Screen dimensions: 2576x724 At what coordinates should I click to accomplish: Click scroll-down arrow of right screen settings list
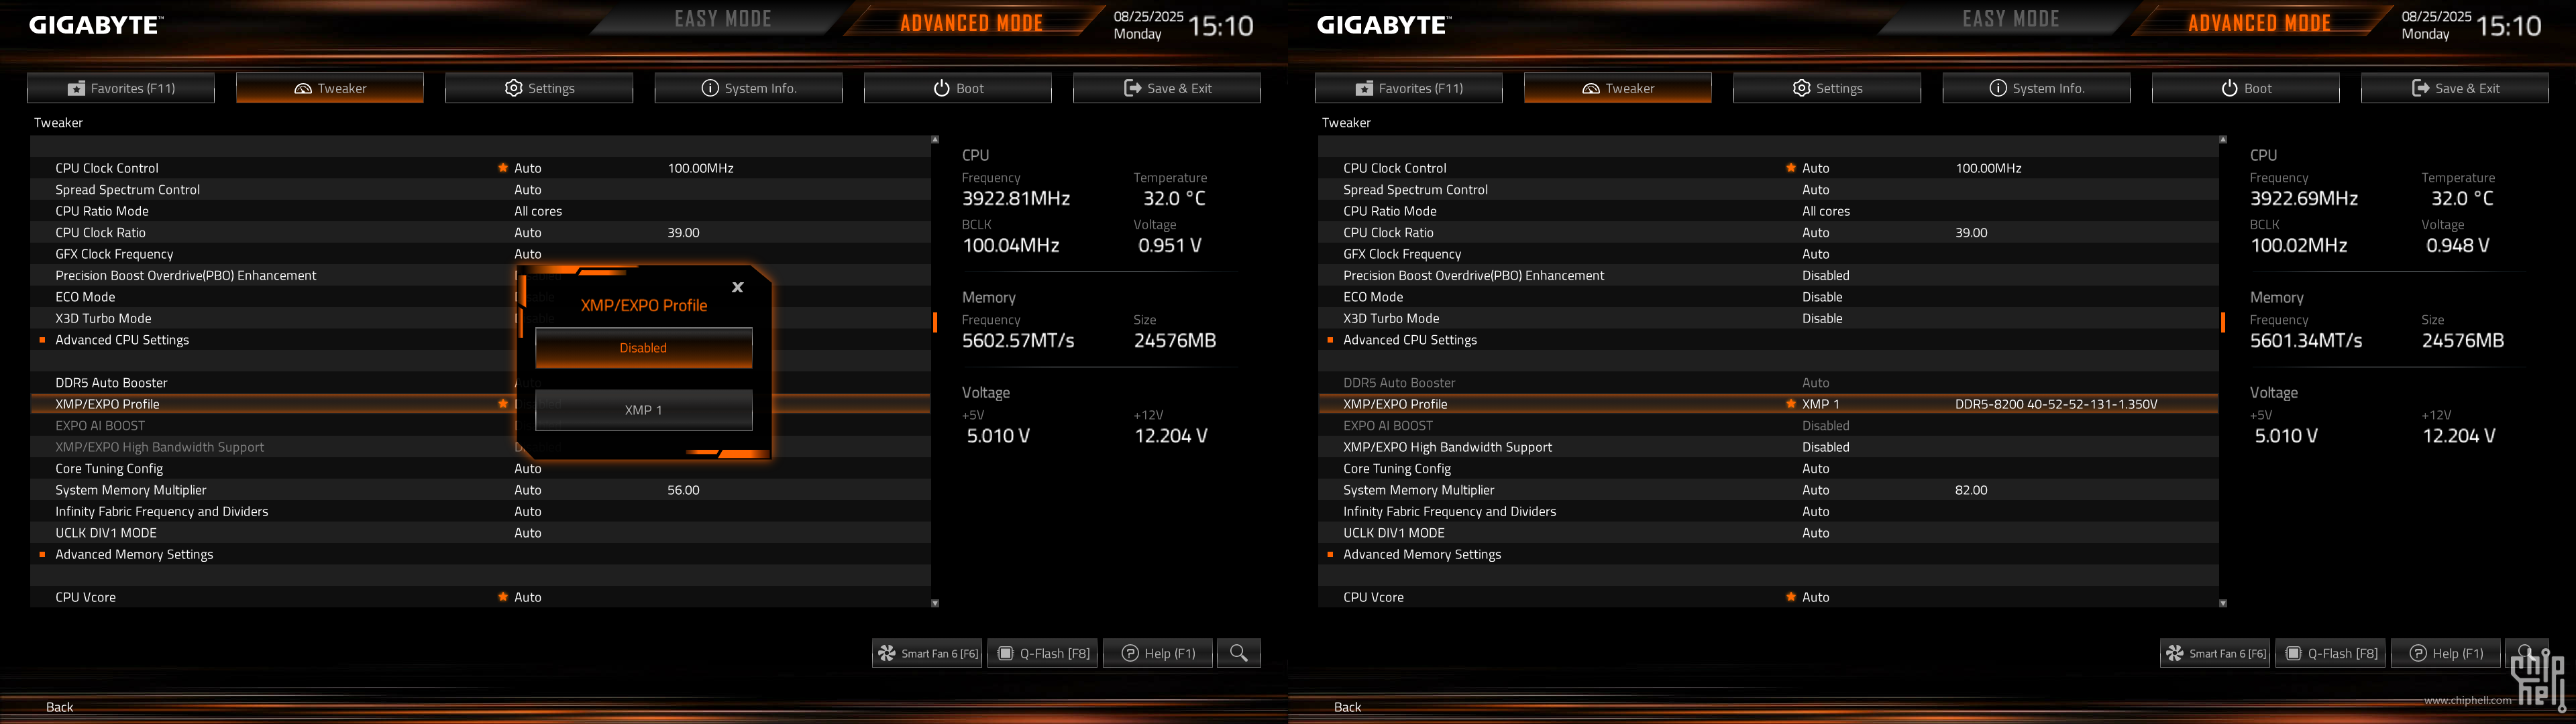(2223, 603)
